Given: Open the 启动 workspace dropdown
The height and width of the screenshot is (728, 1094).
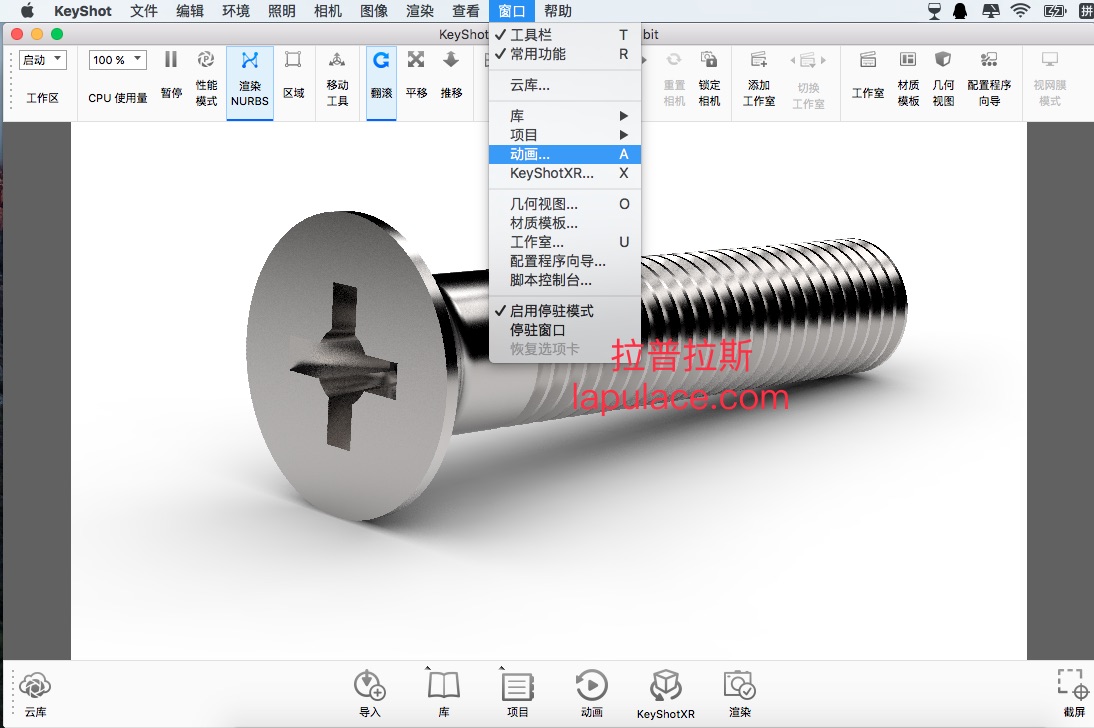Looking at the screenshot, I should [x=43, y=60].
